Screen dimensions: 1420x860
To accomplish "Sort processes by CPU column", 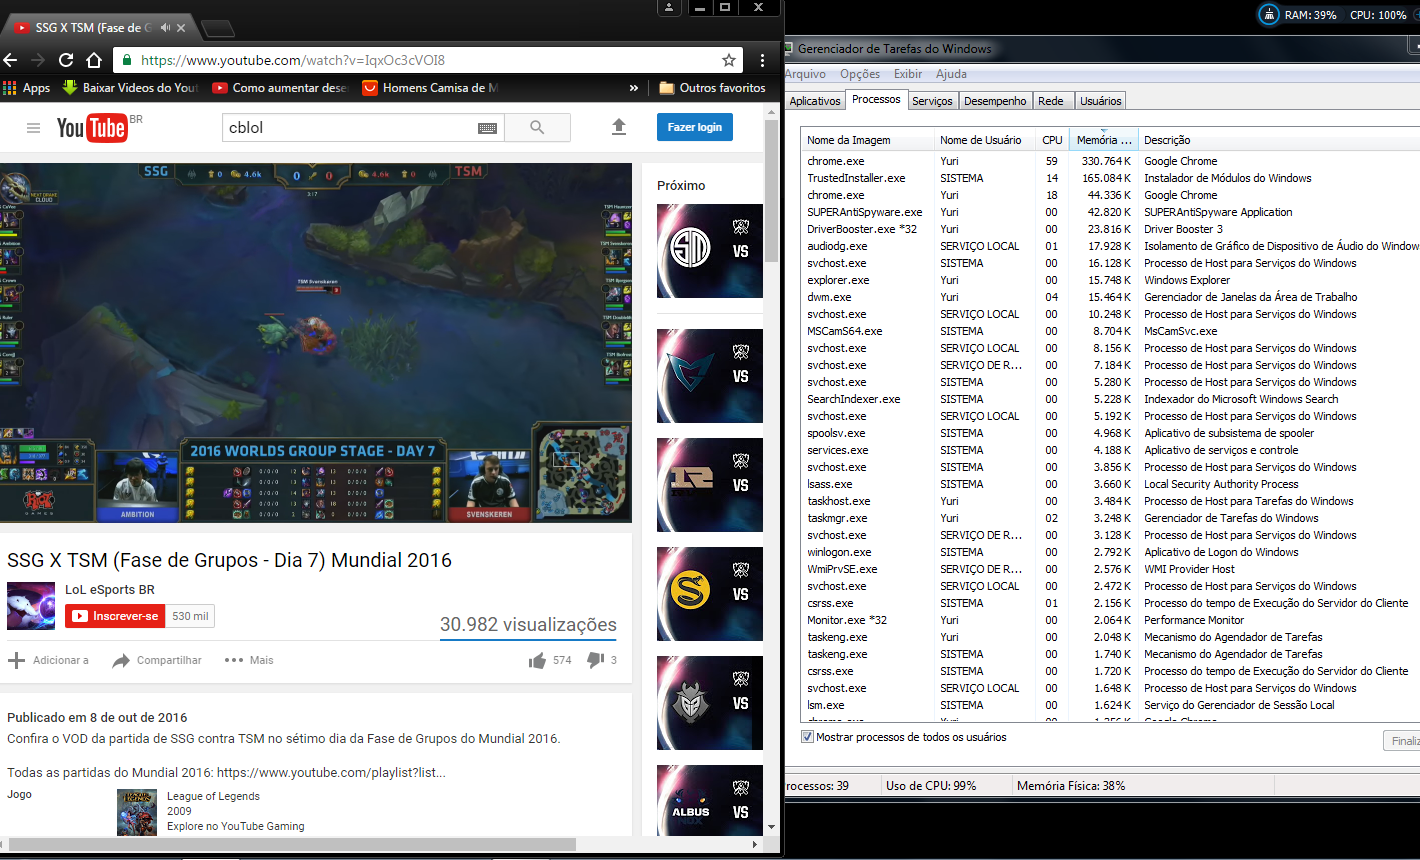I will (x=1052, y=140).
